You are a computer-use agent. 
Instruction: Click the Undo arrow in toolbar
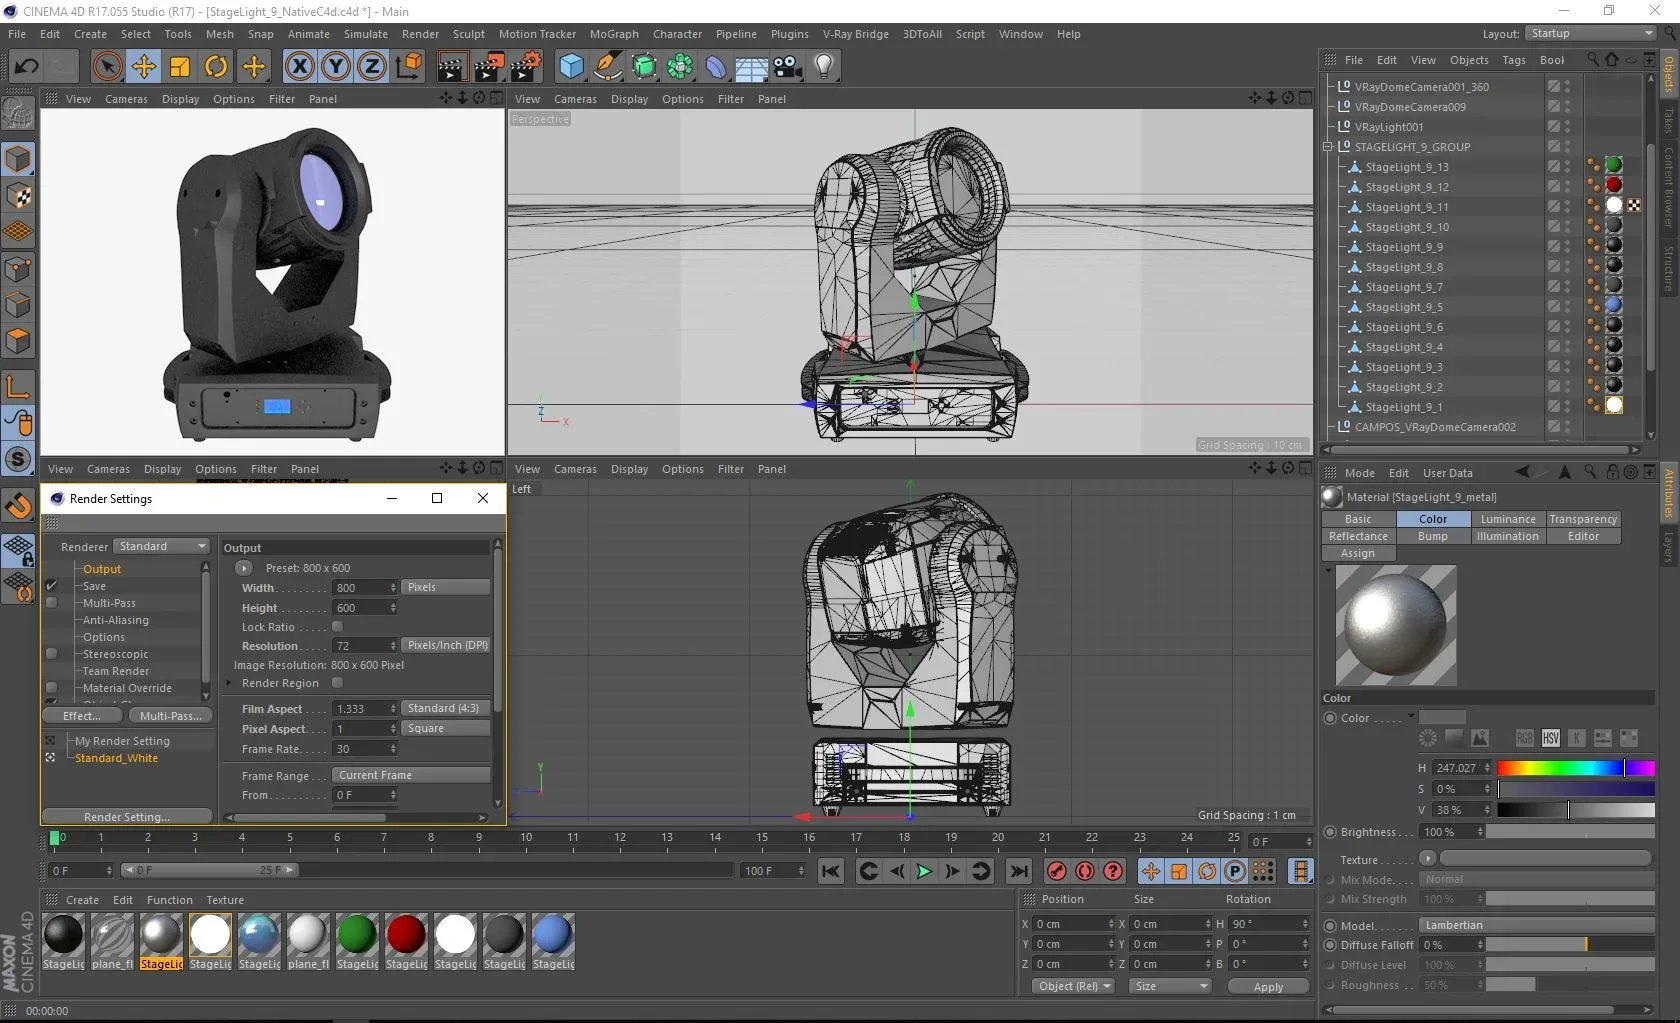click(26, 67)
